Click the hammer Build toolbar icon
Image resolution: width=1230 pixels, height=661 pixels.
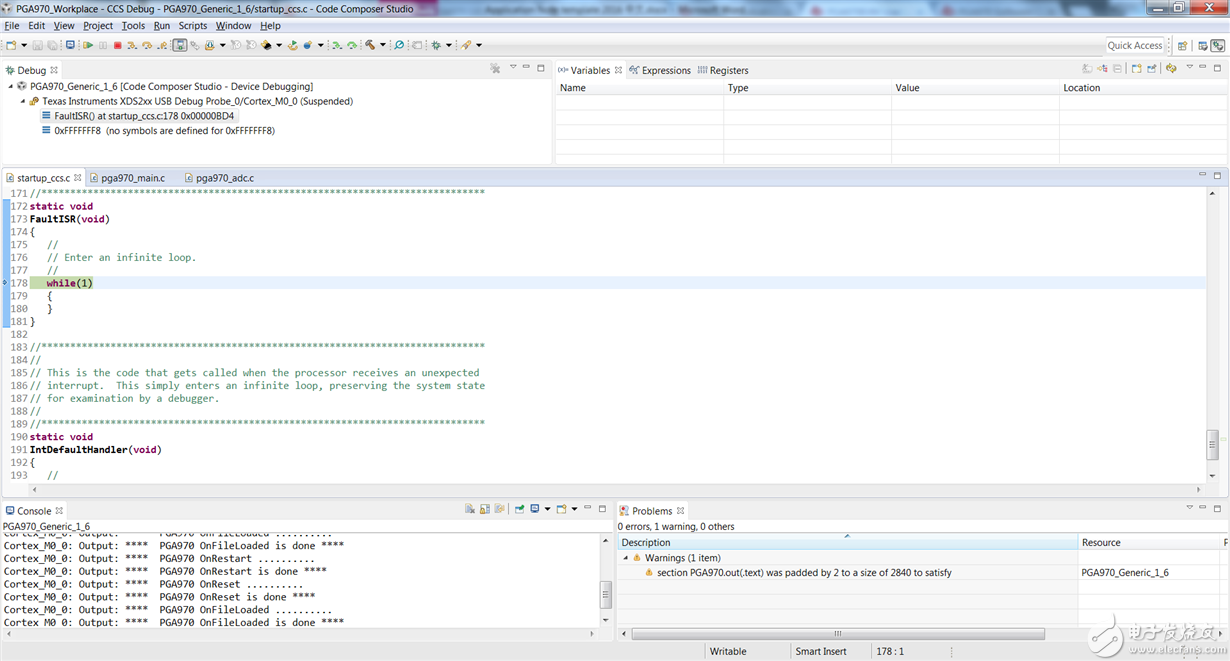coord(369,45)
